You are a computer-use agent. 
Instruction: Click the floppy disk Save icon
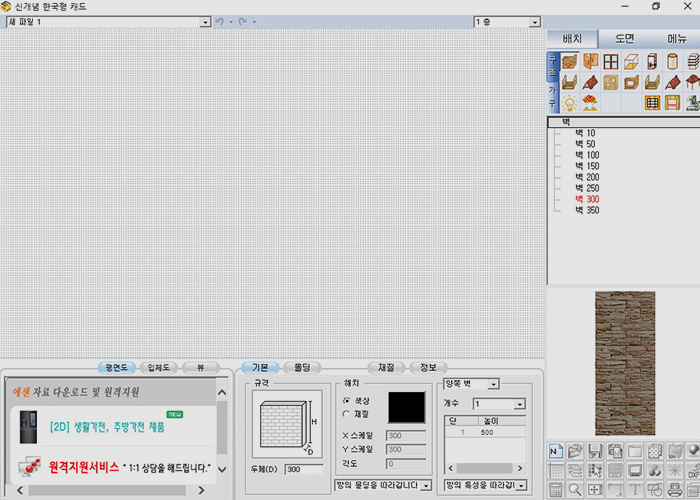click(x=594, y=451)
